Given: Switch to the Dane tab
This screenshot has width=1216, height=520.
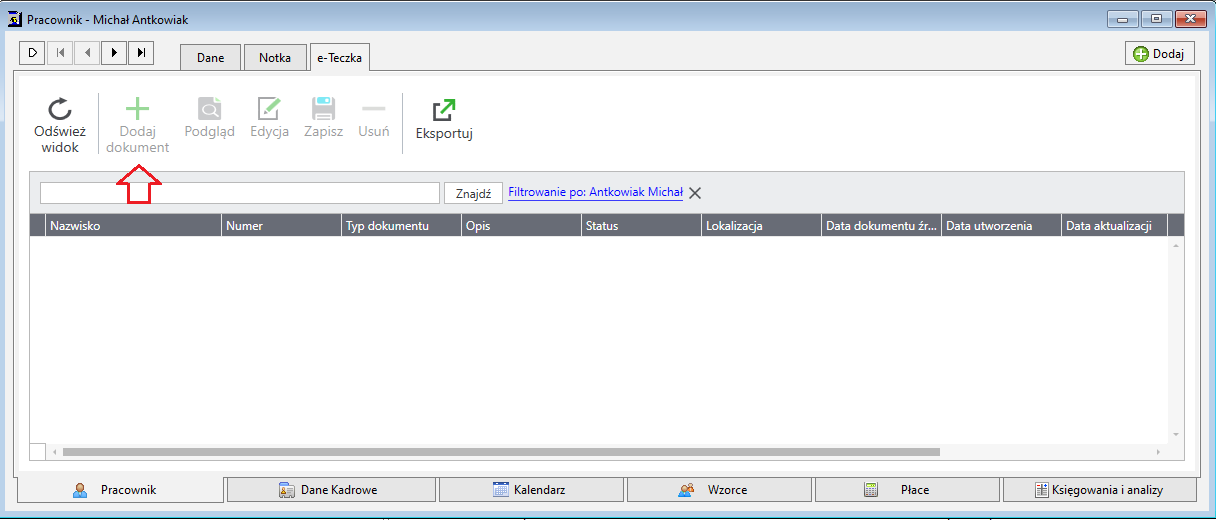Looking at the screenshot, I should pos(210,57).
